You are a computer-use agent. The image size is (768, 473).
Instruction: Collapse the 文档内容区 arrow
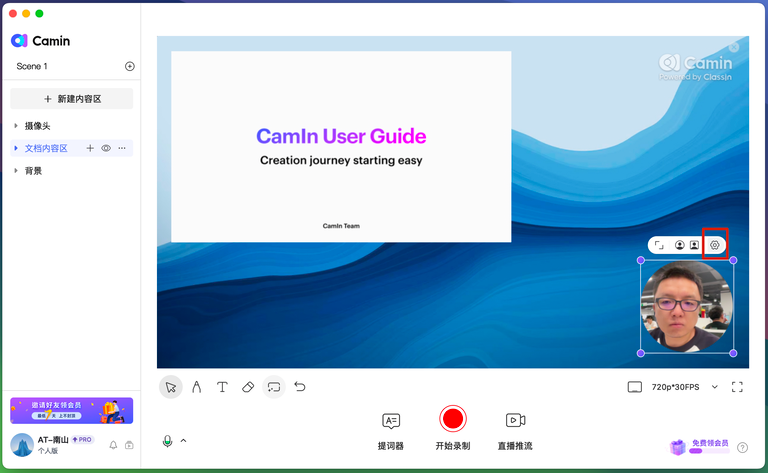[16, 148]
